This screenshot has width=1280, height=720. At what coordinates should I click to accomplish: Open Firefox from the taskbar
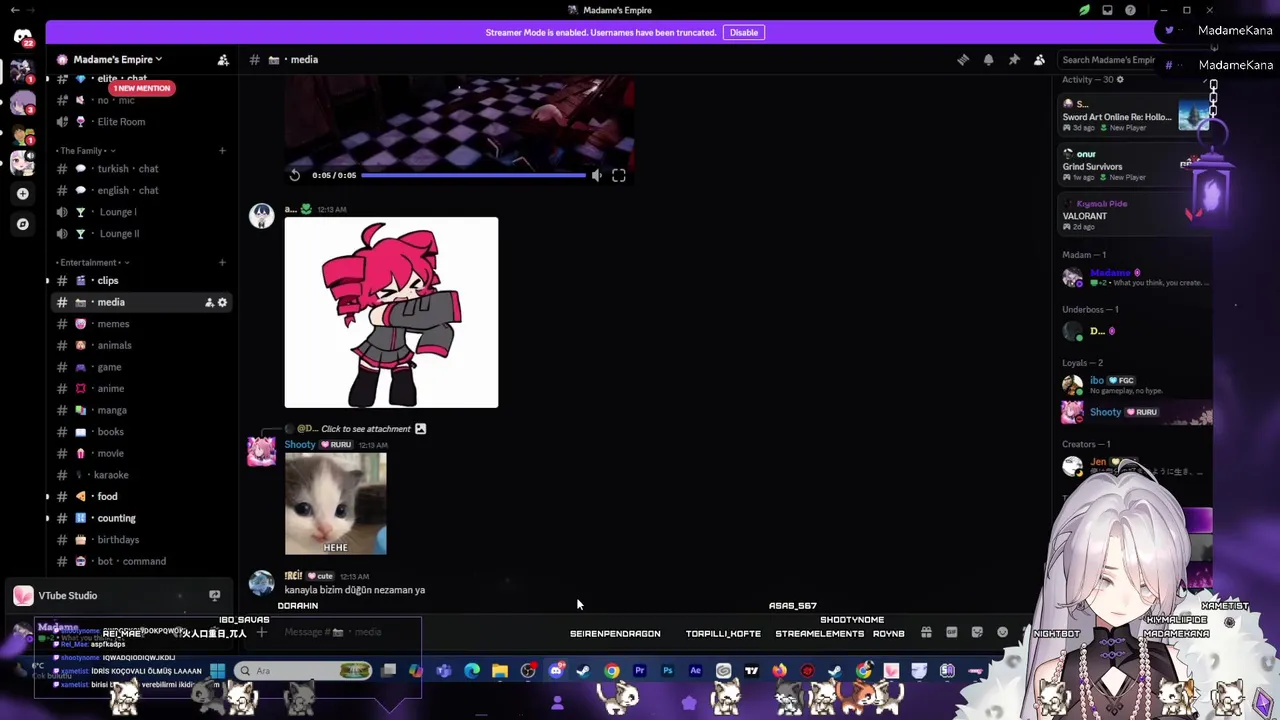tap(779, 671)
